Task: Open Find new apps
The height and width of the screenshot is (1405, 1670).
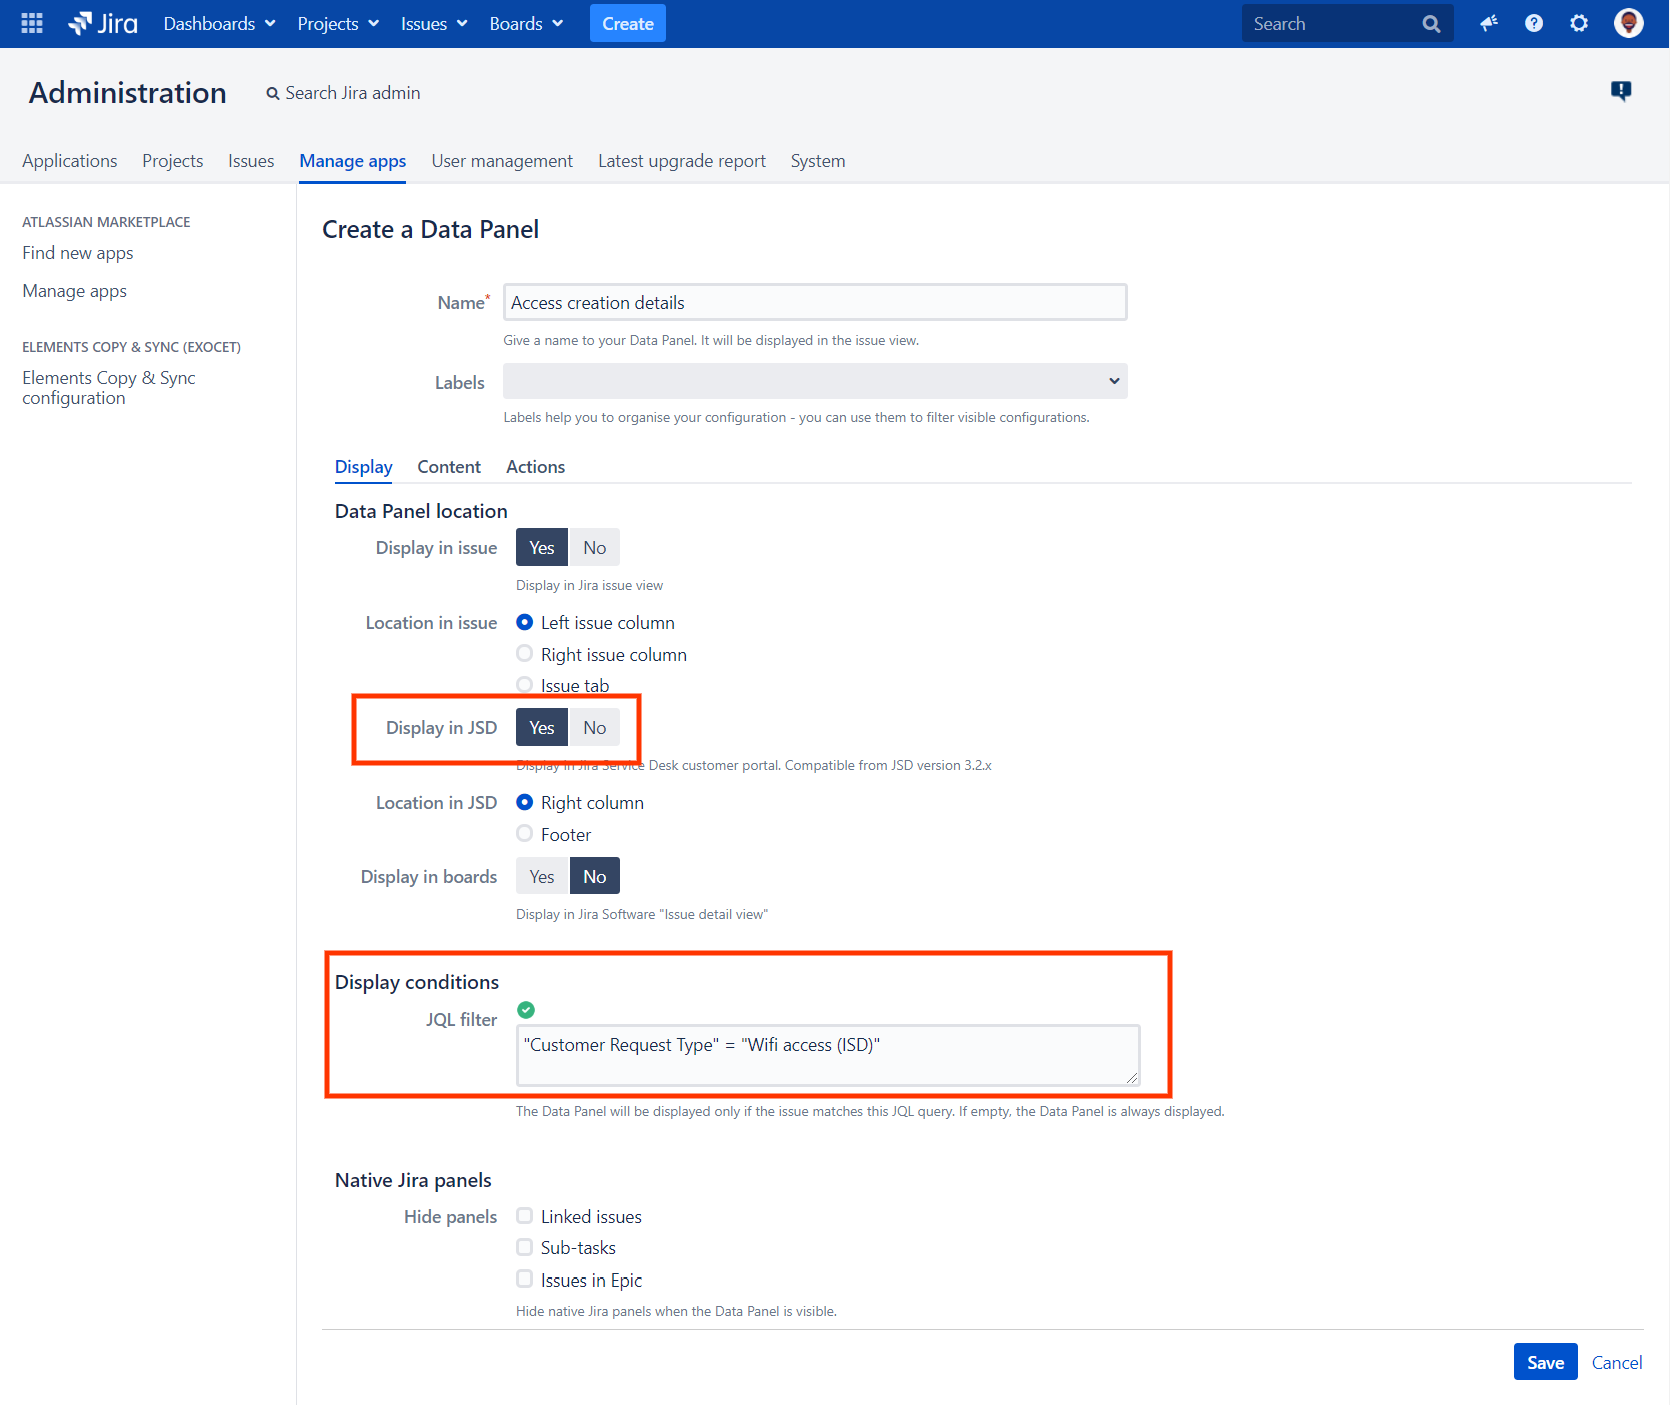Action: (77, 252)
